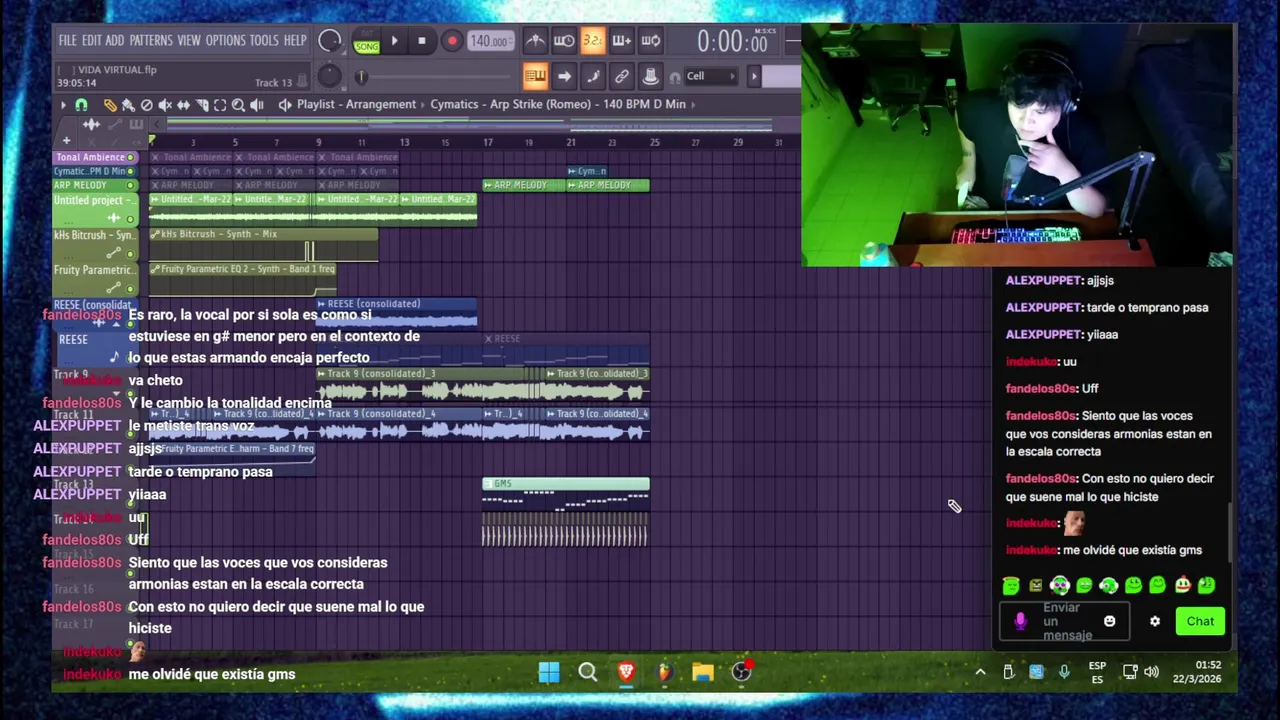The height and width of the screenshot is (720, 1280).
Task: Open Brave browser from taskbar
Action: 626,672
